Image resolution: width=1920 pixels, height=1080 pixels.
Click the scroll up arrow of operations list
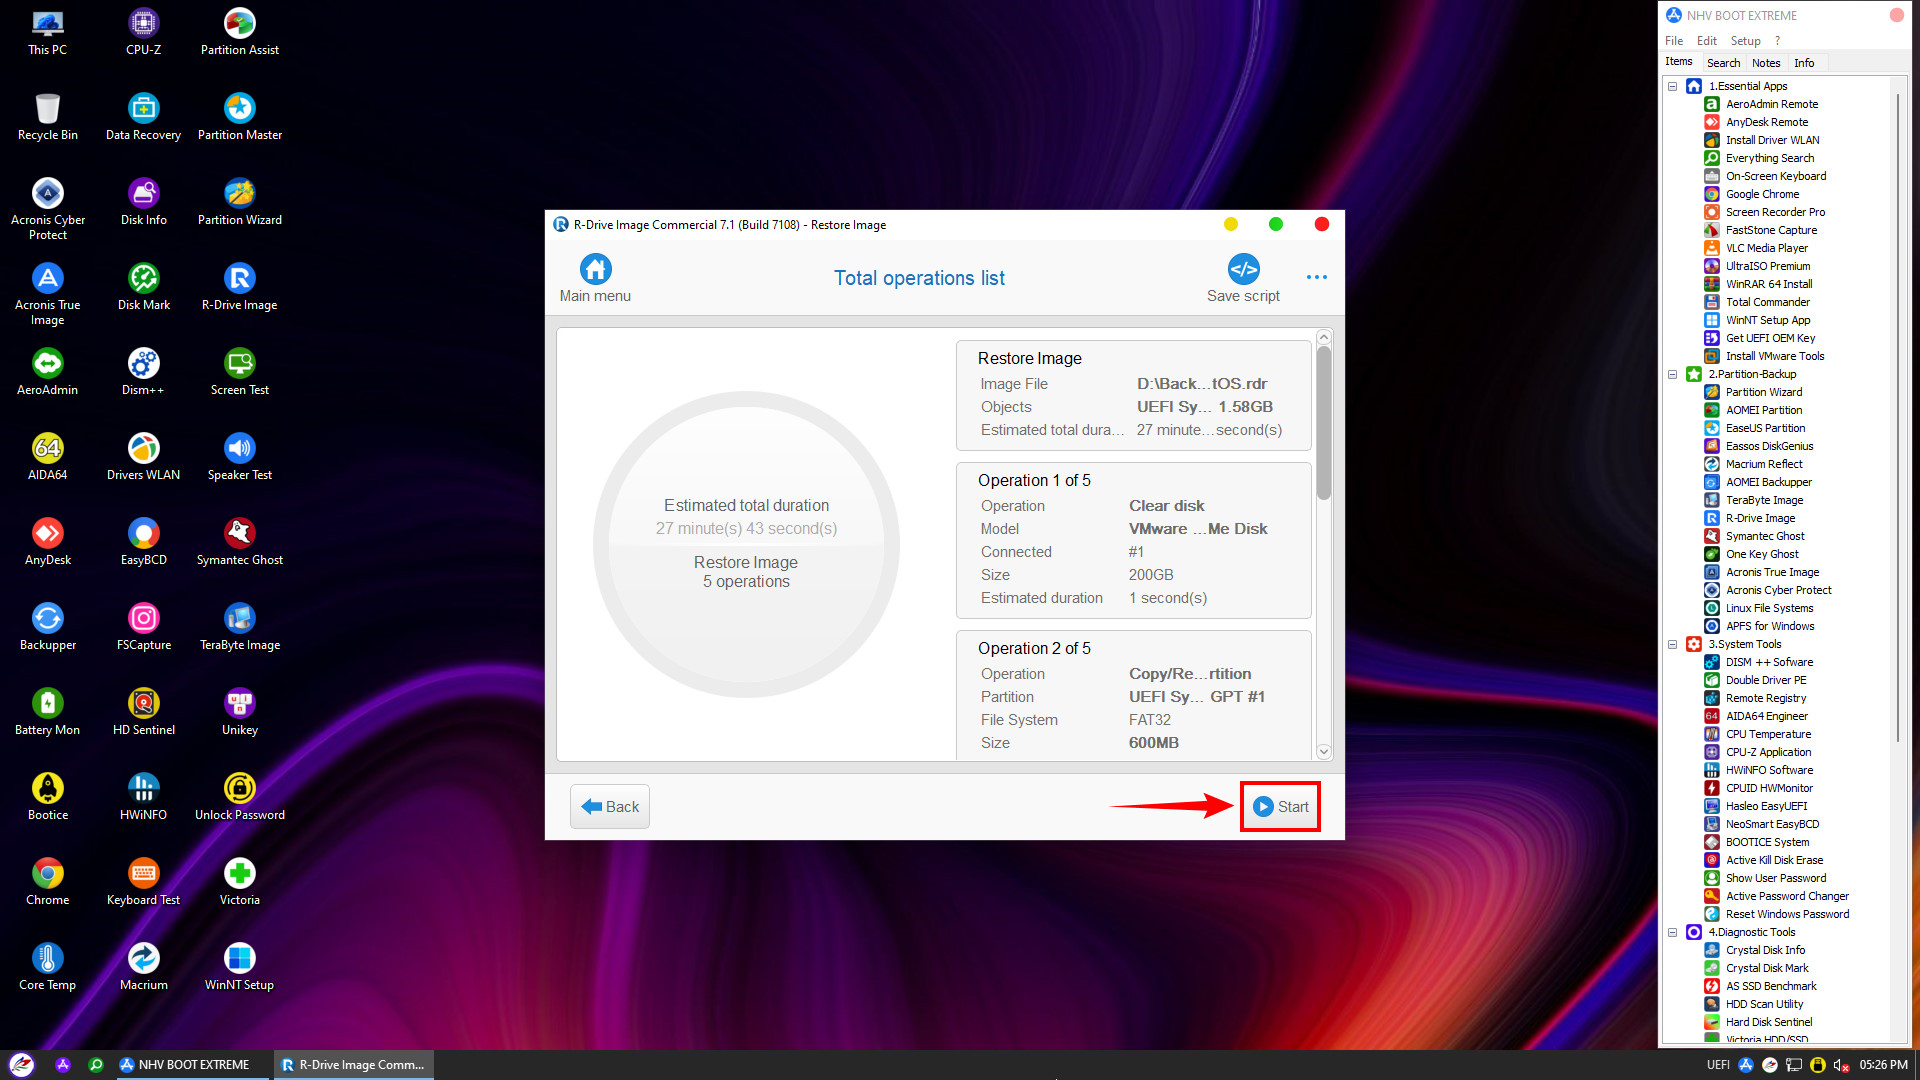(1324, 338)
